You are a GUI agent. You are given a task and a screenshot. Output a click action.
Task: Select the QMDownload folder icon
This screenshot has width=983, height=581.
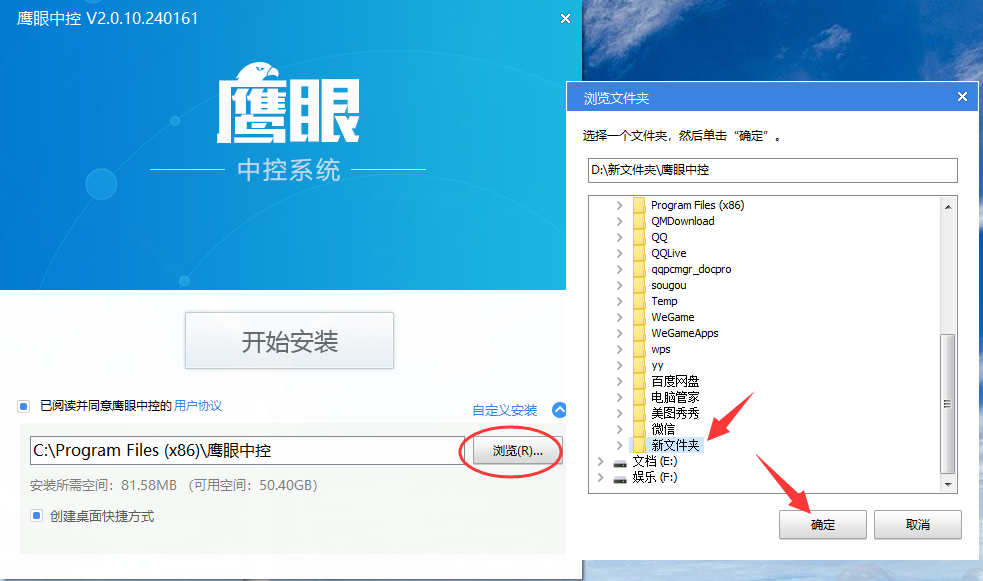(x=639, y=221)
